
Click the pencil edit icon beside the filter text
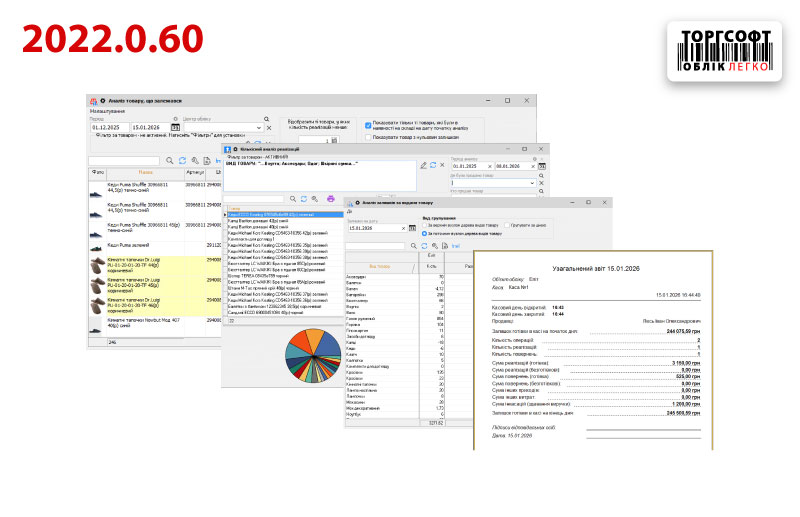(x=422, y=165)
